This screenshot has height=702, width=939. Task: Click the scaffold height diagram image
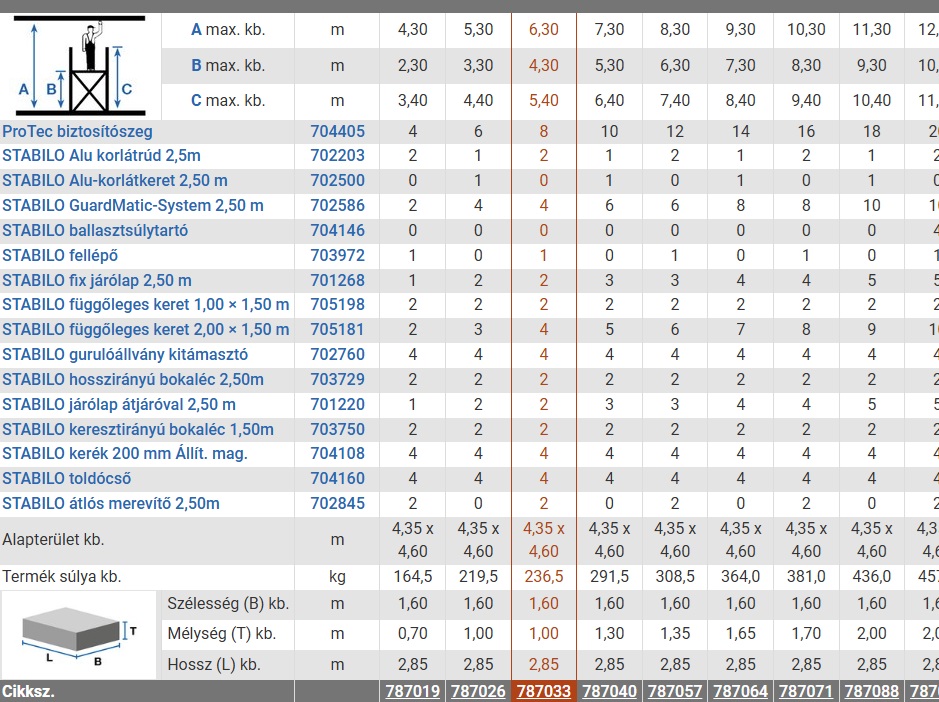(80, 66)
